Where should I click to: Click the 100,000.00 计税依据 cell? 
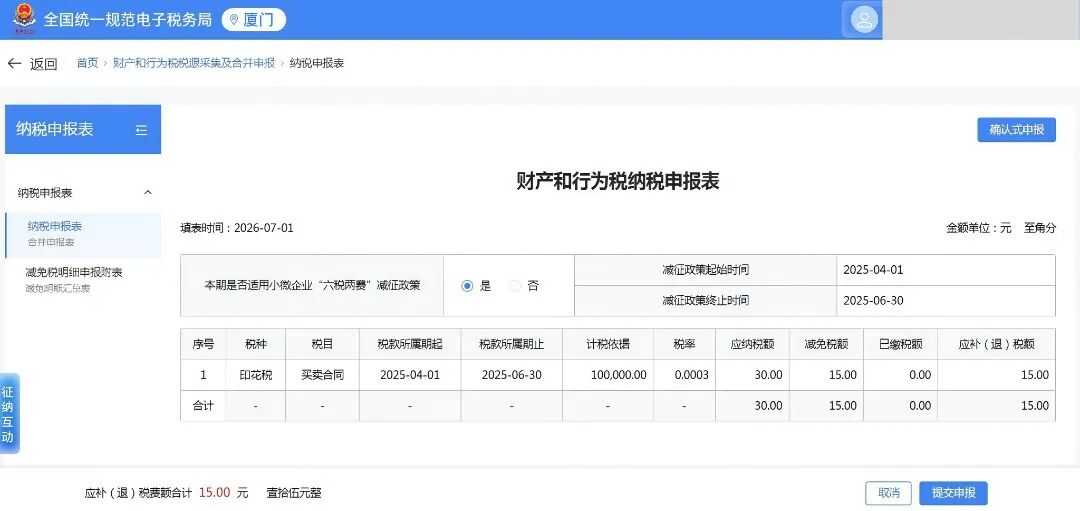[608, 375]
